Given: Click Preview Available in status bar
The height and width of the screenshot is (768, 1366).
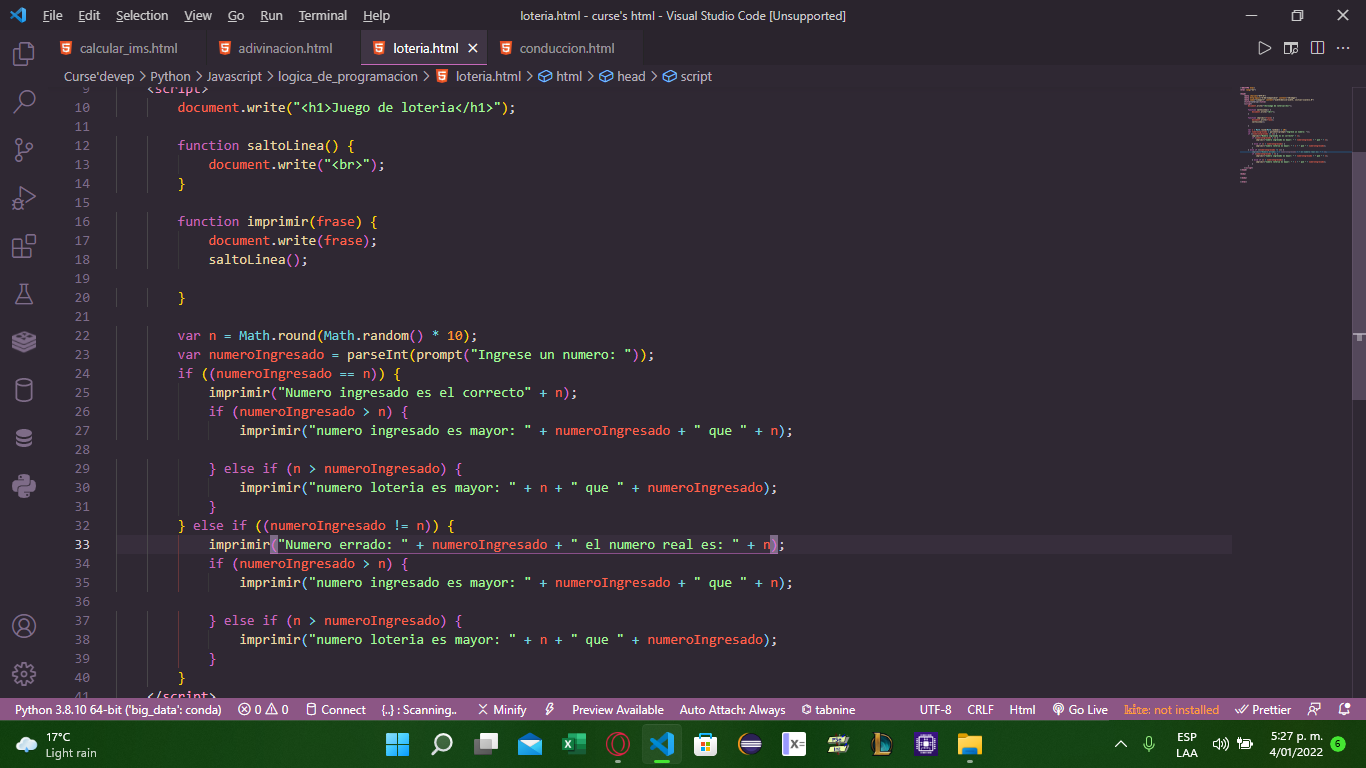Looking at the screenshot, I should click(x=617, y=709).
